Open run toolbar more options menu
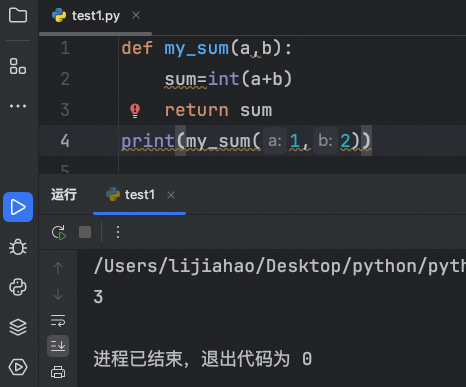 coord(118,232)
